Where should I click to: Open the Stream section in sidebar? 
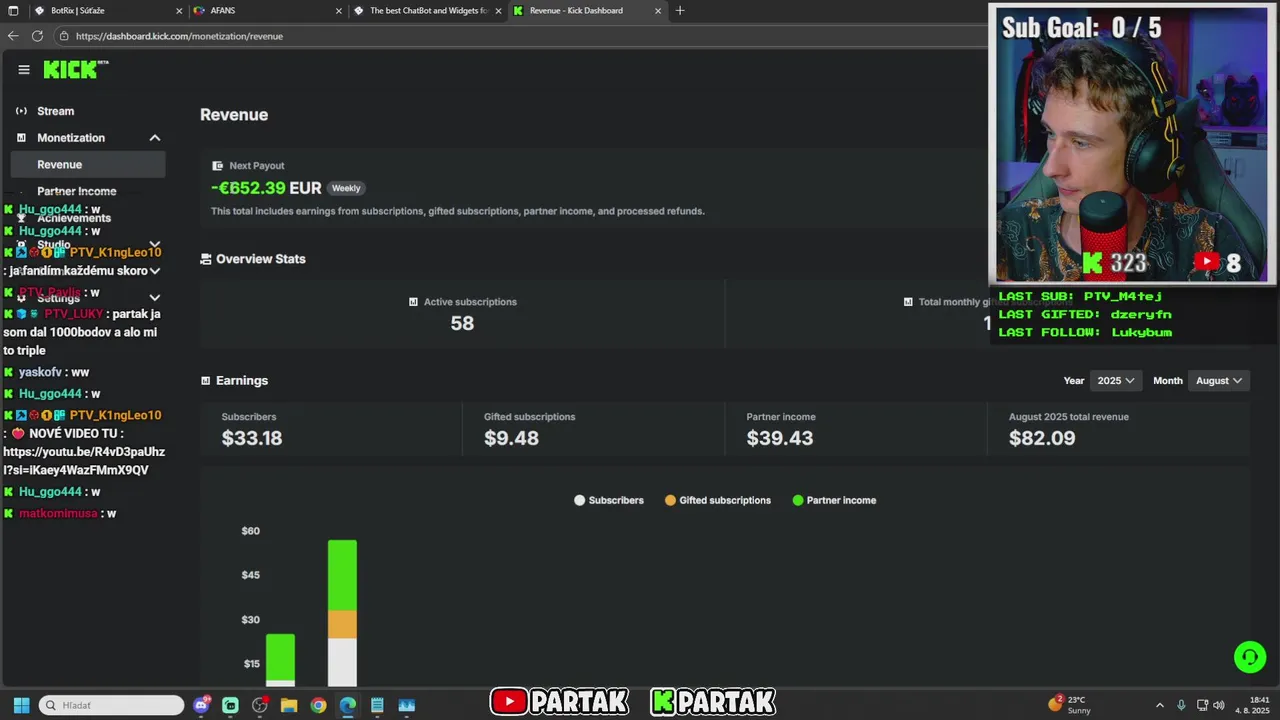(x=56, y=111)
